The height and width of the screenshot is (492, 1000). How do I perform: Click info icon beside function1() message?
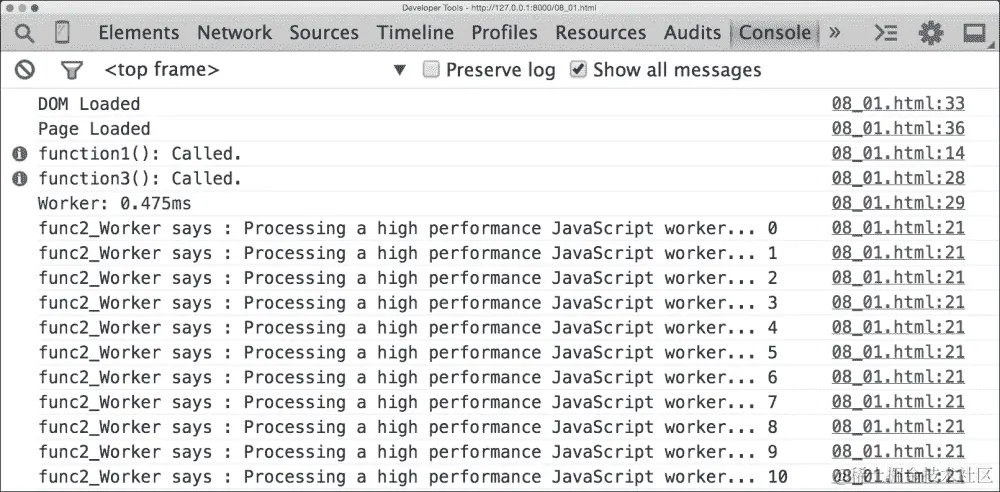[19, 154]
